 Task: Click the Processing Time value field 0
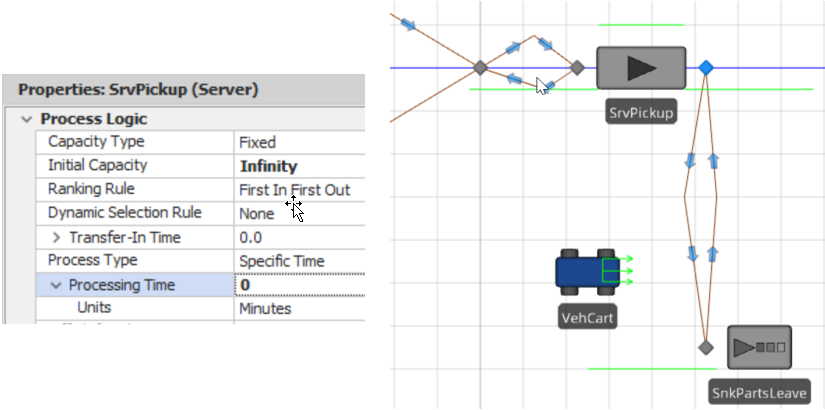click(299, 285)
